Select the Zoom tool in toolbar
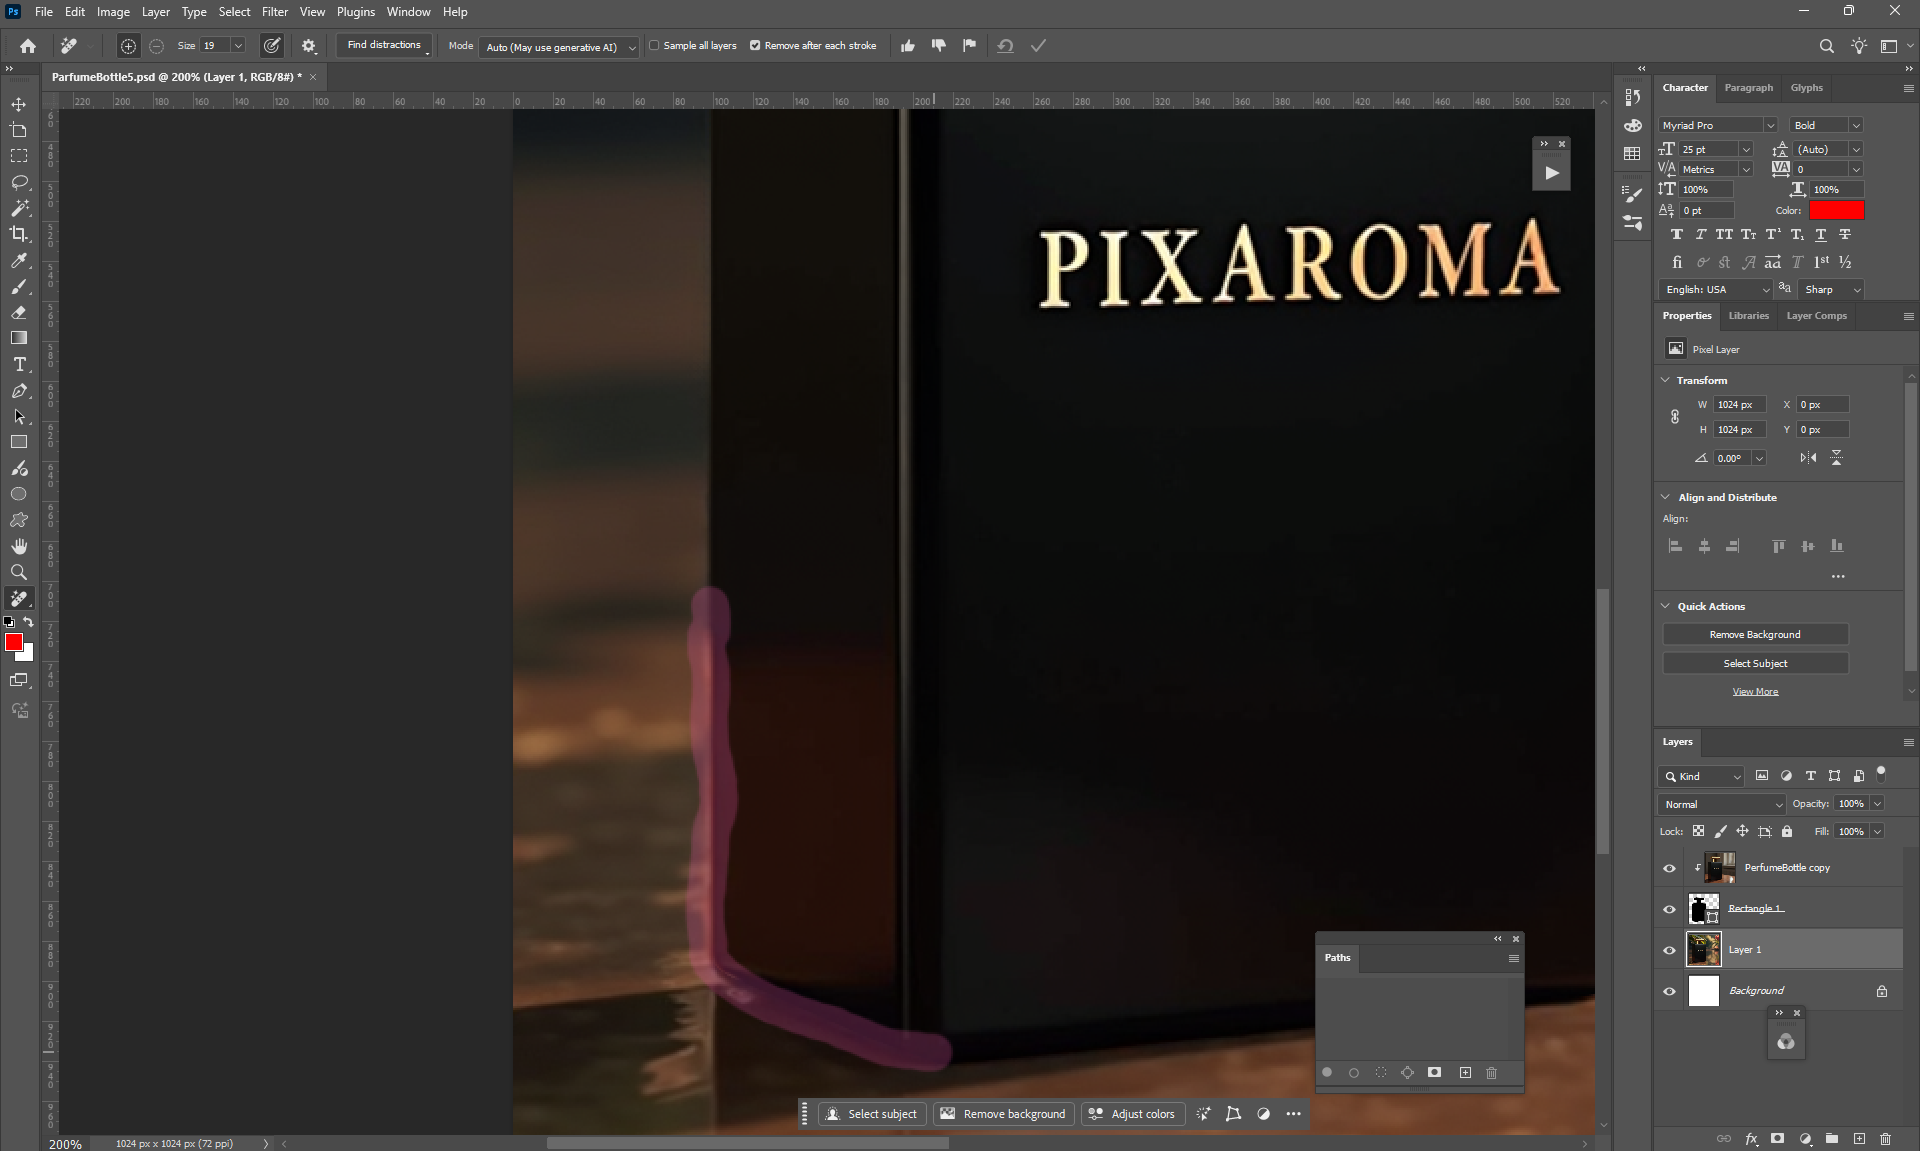The width and height of the screenshot is (1920, 1151). (19, 572)
